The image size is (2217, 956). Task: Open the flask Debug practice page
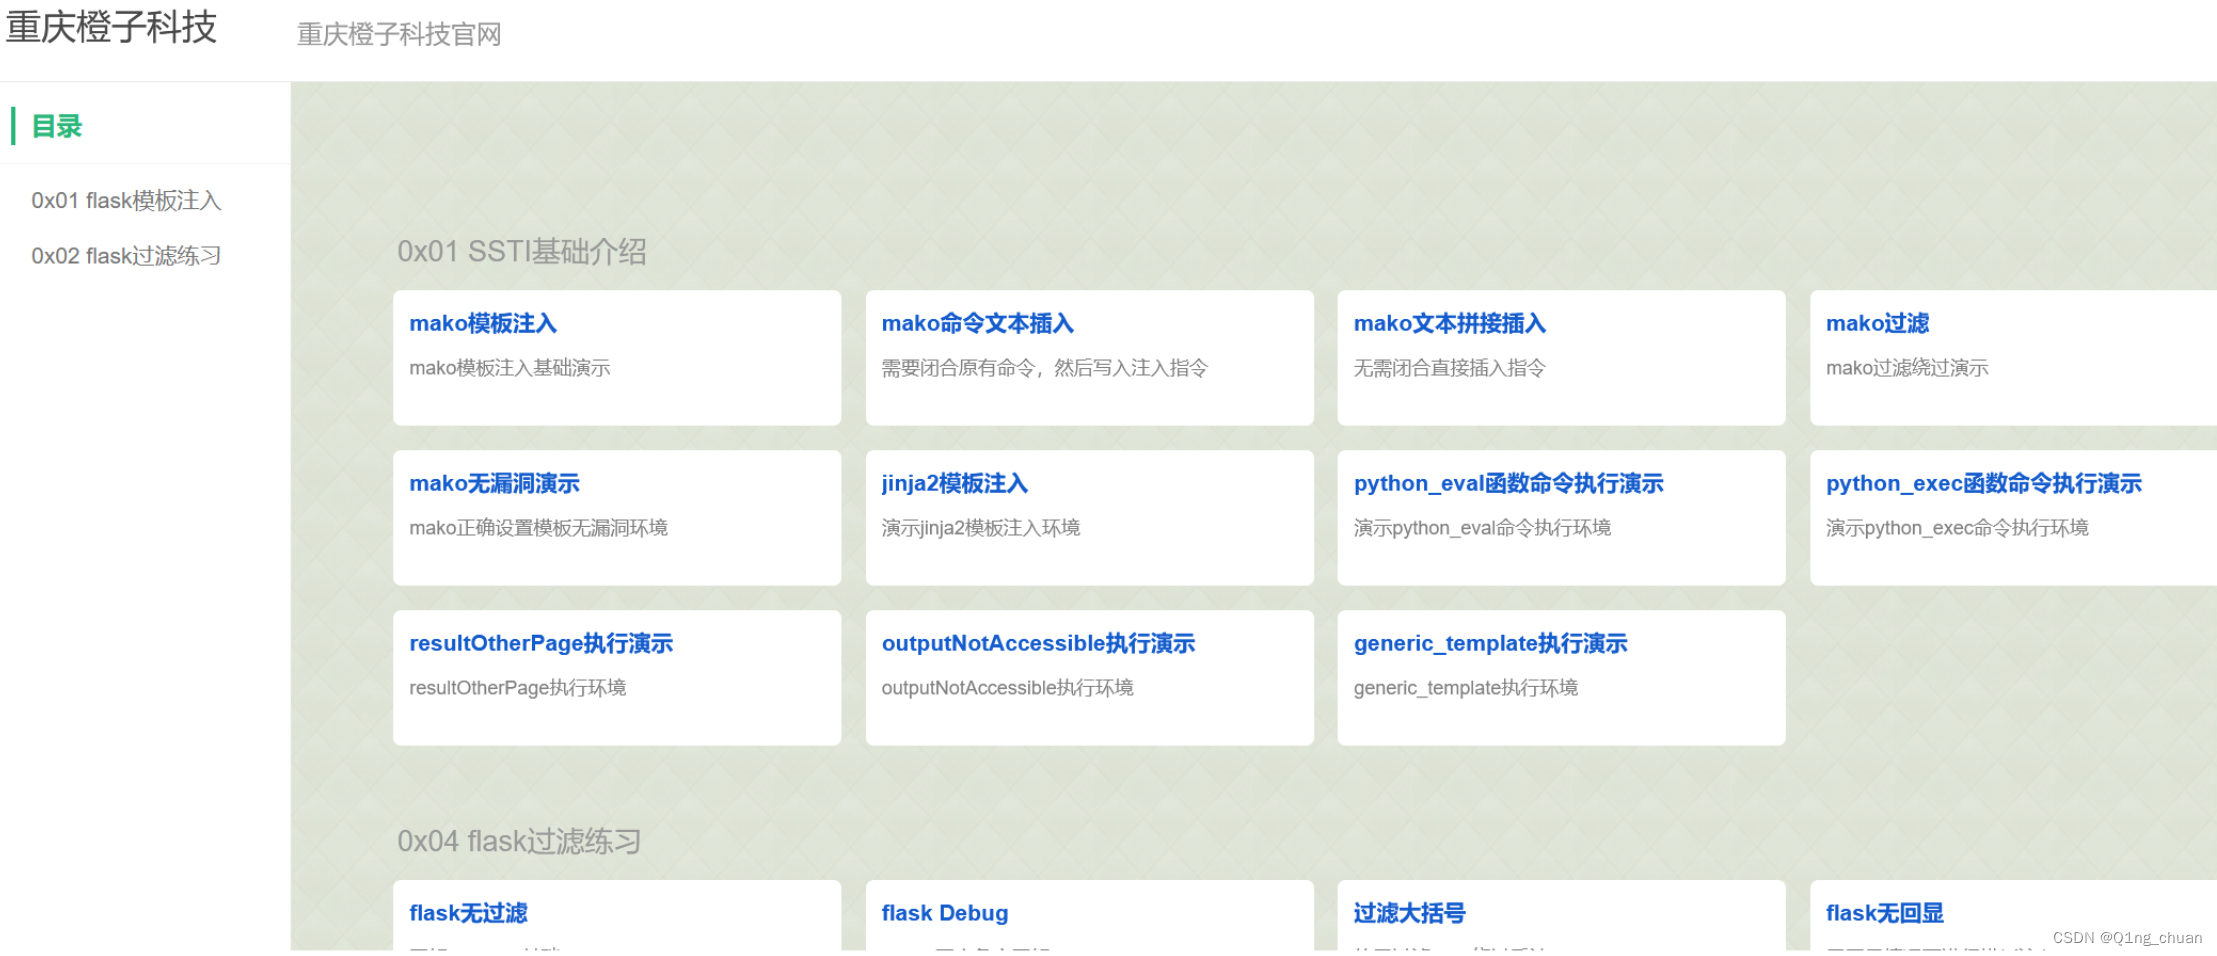coord(944,912)
